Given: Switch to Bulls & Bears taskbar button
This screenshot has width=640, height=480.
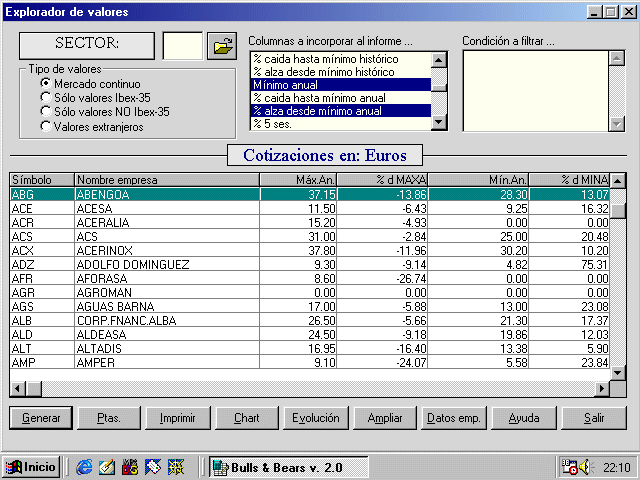Looking at the screenshot, I should pyautogui.click(x=289, y=467).
